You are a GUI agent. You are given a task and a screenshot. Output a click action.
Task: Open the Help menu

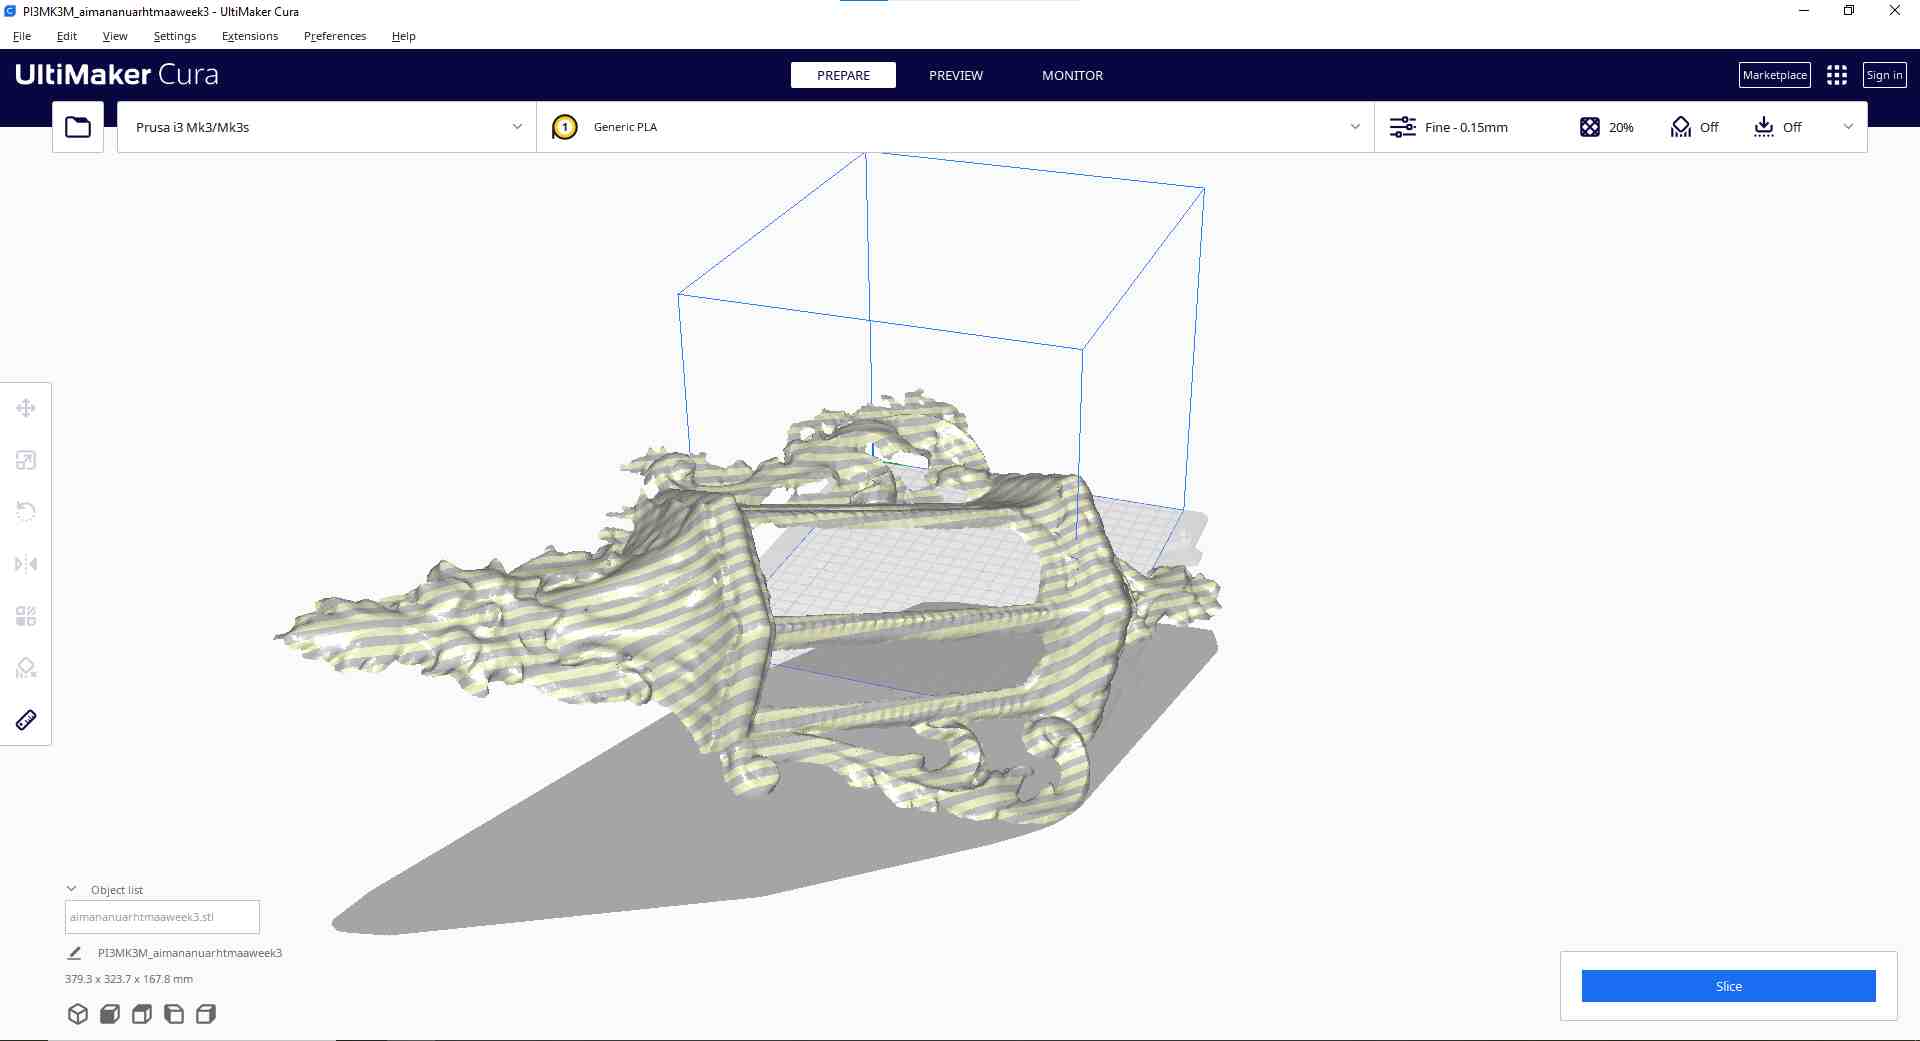404,36
